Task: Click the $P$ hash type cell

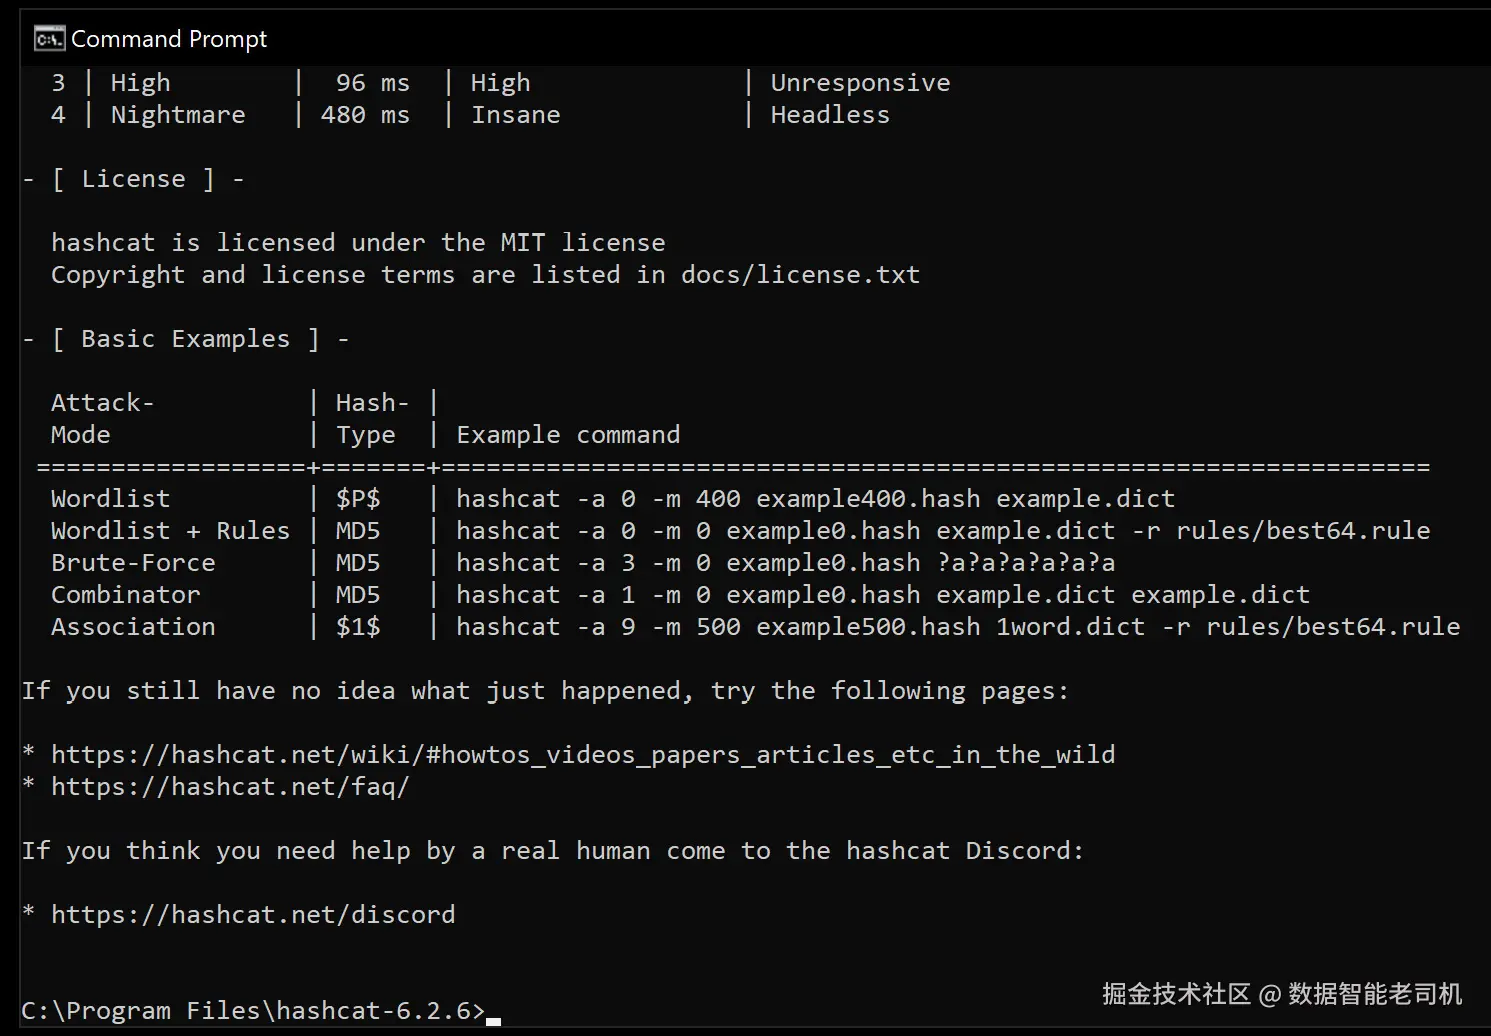Action: pos(358,499)
